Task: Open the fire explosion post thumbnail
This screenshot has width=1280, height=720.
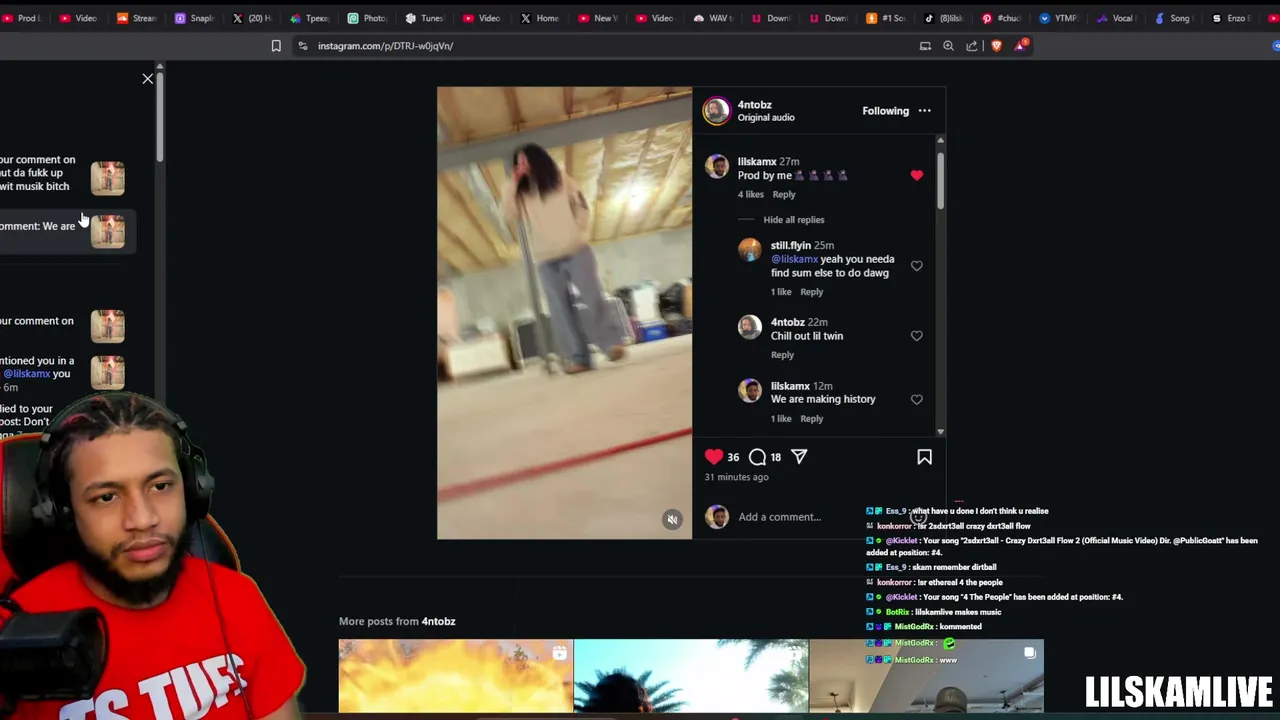Action: point(456,676)
